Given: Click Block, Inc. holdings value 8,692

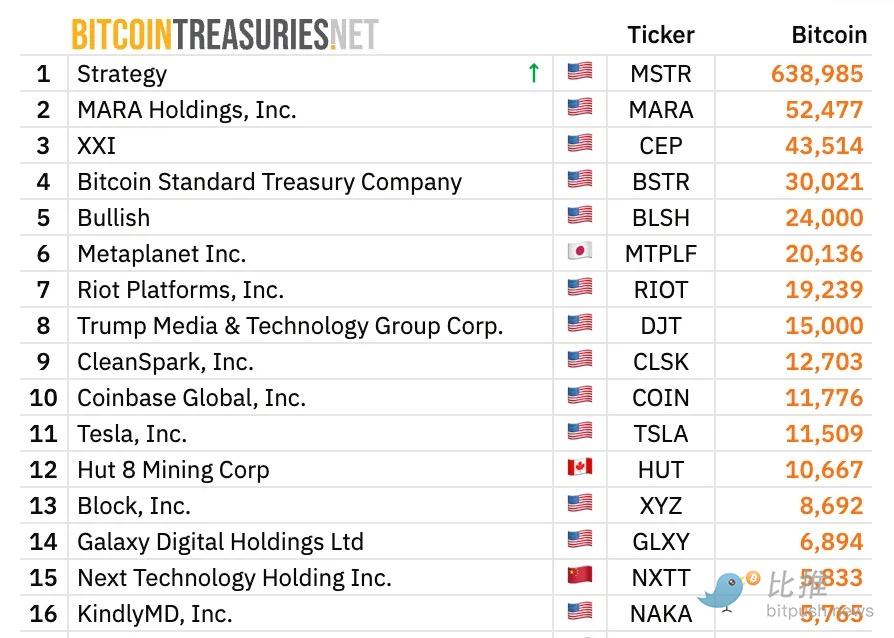Looking at the screenshot, I should point(830,506).
